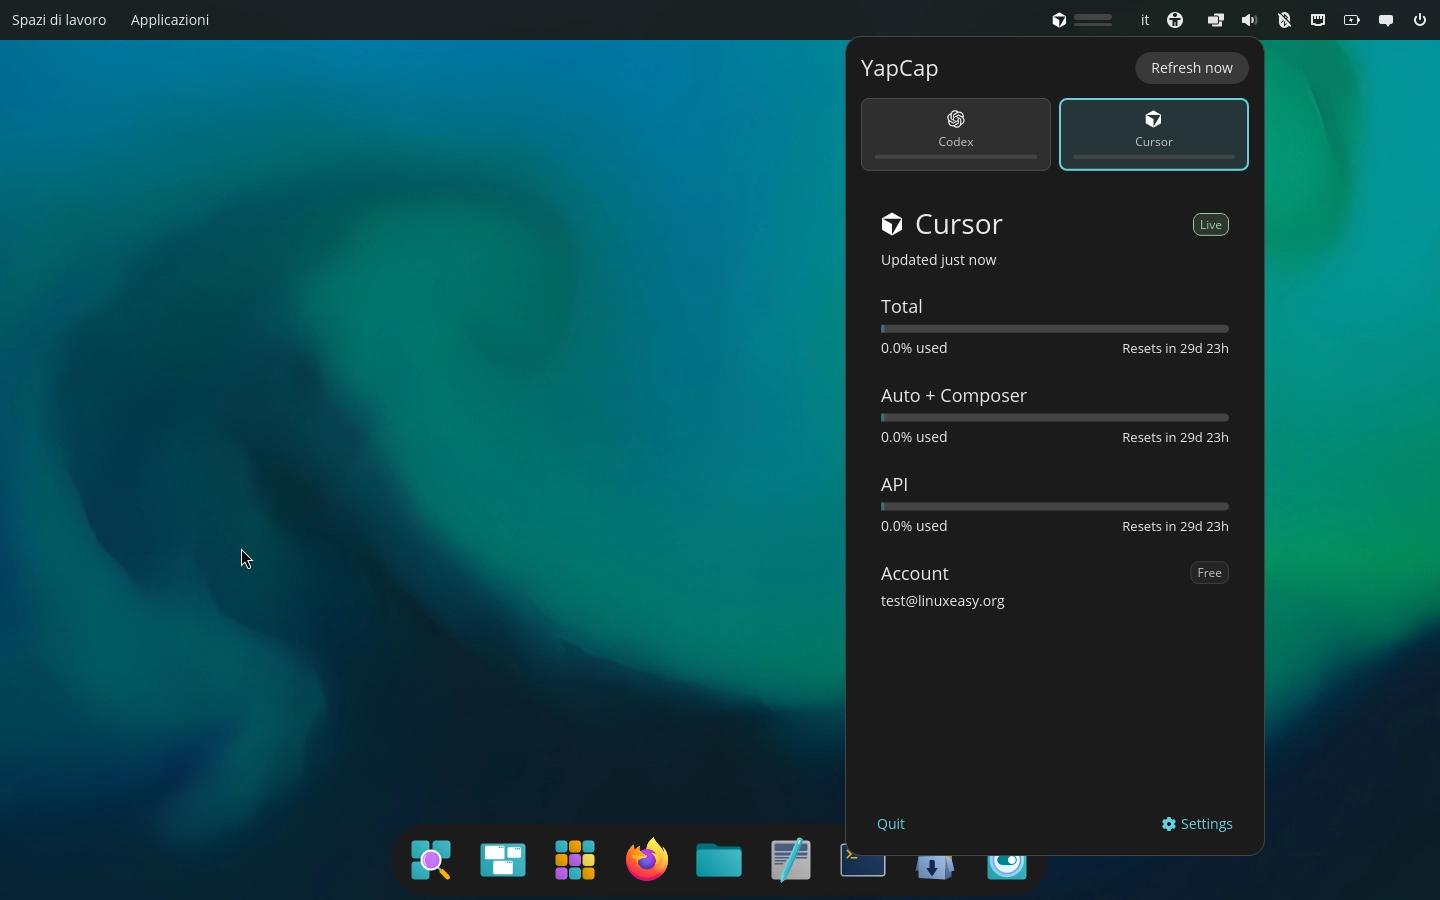Open the Applicazioni menu
1440x900 pixels.
tap(170, 20)
